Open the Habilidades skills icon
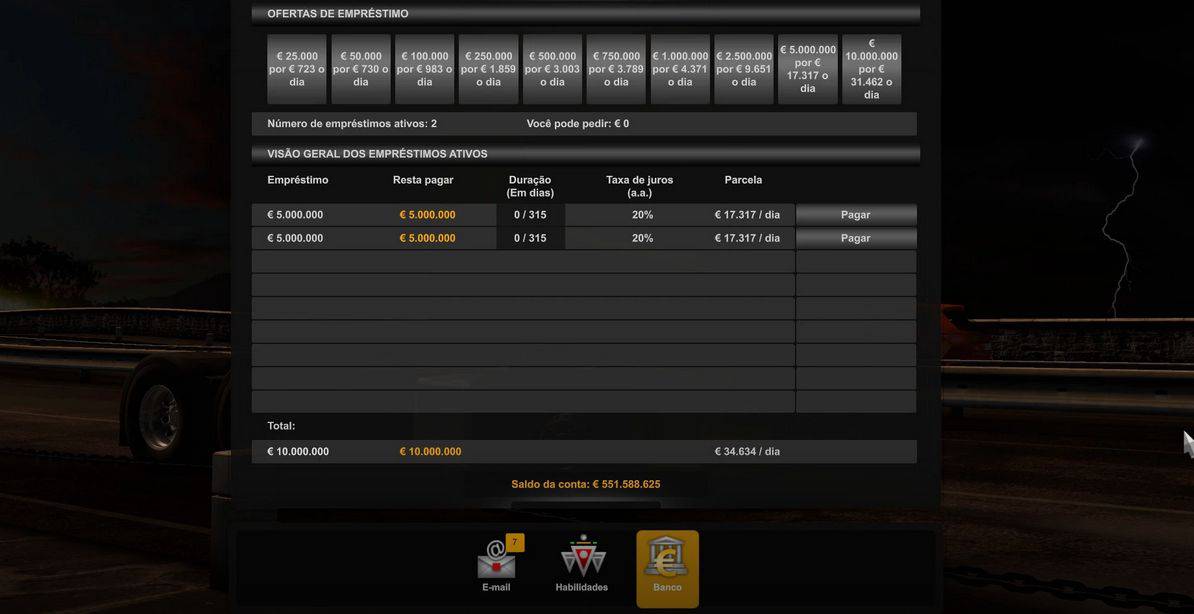Image resolution: width=1194 pixels, height=614 pixels. (x=582, y=560)
